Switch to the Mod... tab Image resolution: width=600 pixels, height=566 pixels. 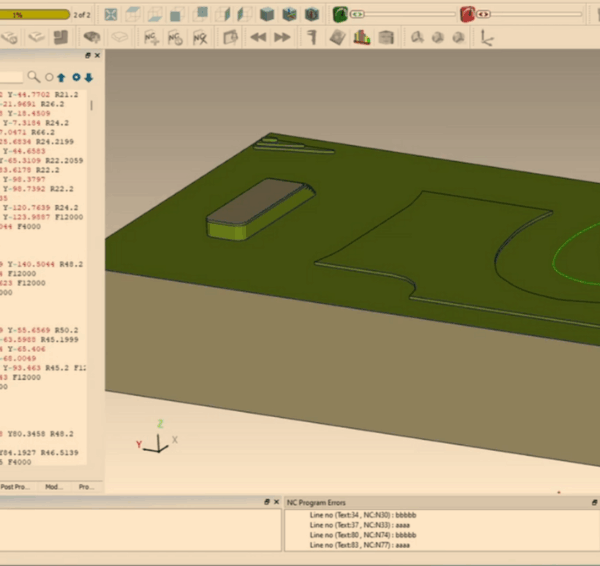point(54,487)
